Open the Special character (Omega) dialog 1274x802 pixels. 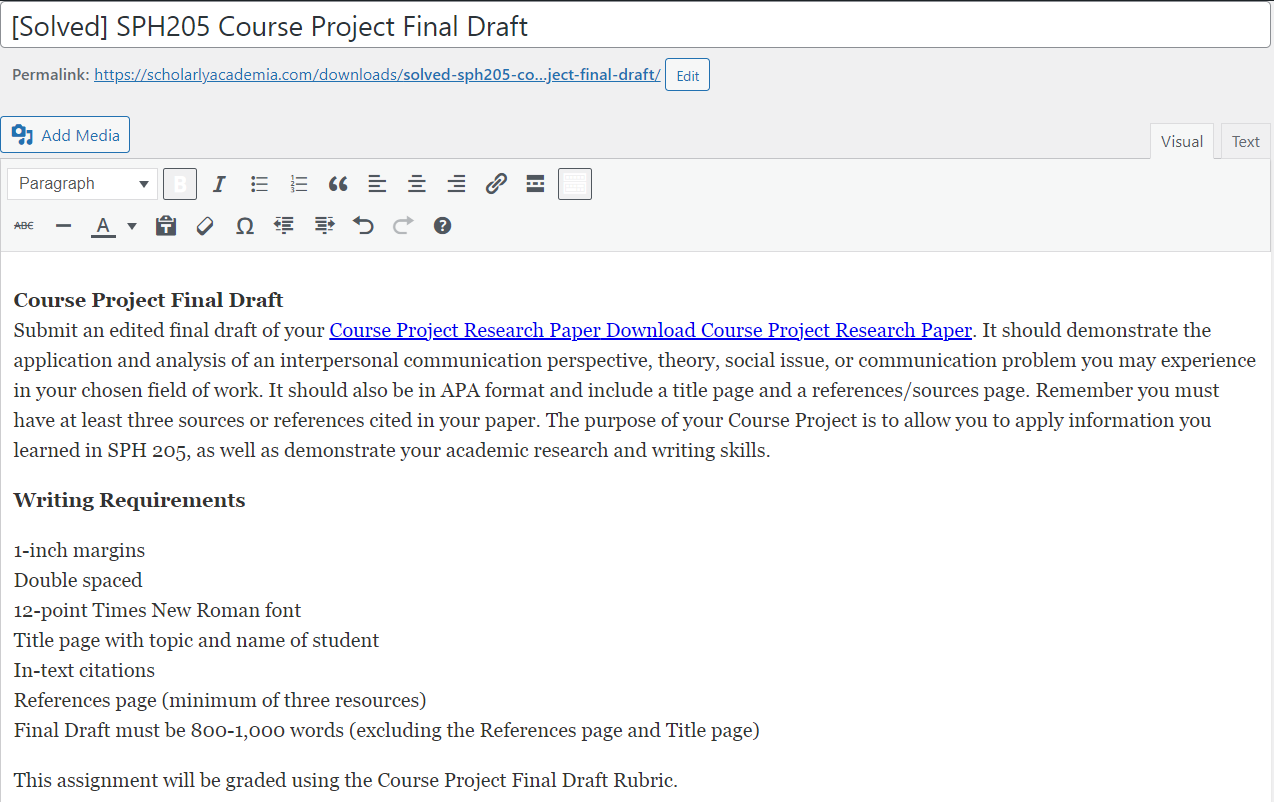coord(245,226)
